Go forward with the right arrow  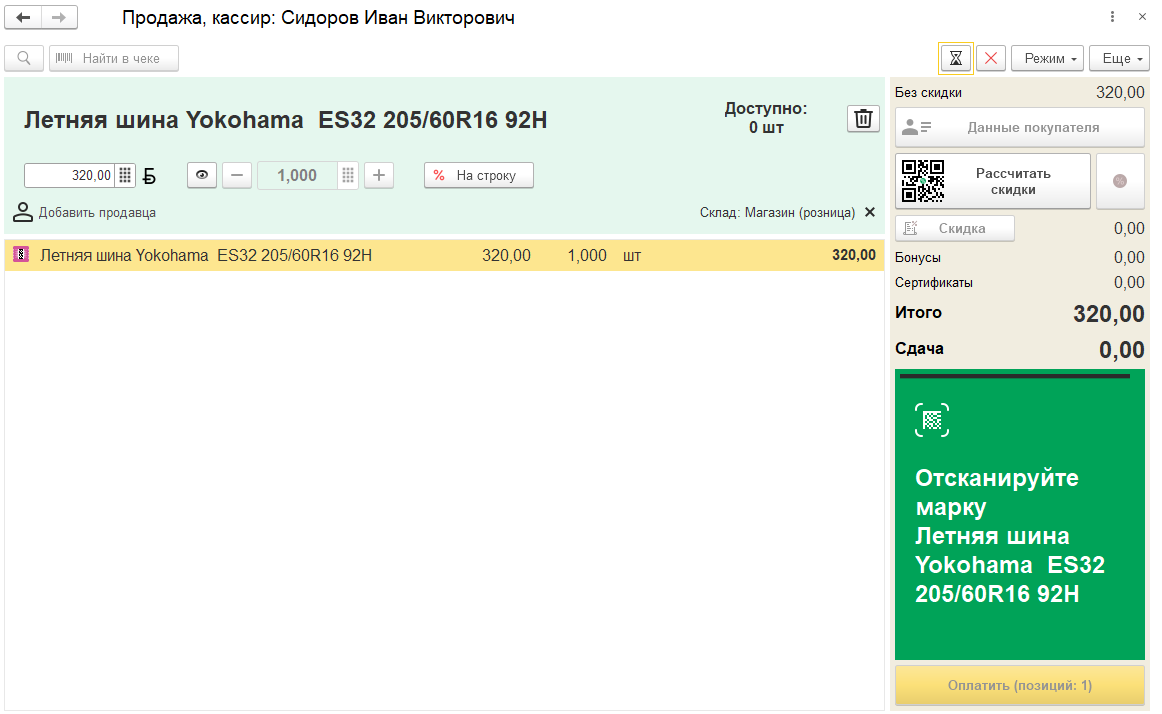point(59,17)
